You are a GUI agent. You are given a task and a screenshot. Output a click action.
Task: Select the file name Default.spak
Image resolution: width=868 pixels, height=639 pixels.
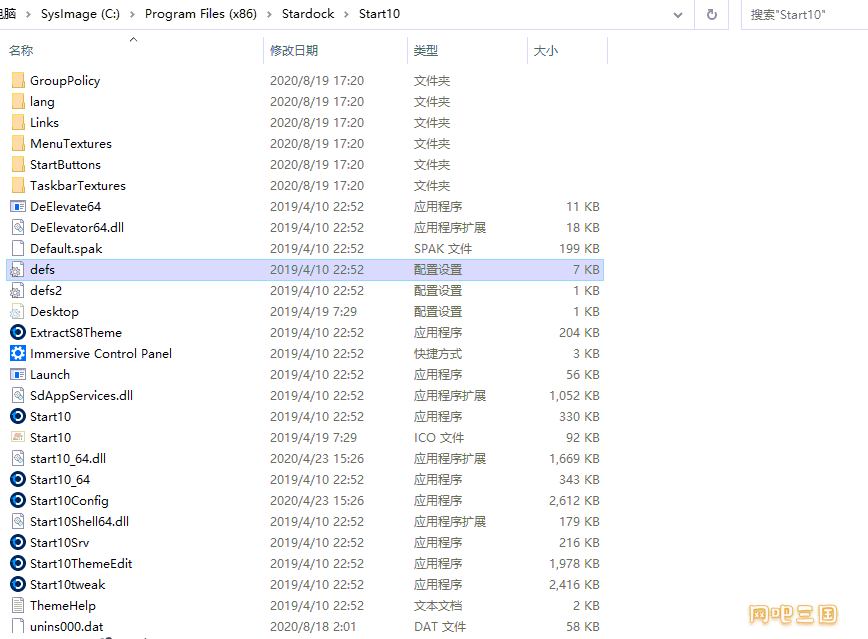coord(66,249)
